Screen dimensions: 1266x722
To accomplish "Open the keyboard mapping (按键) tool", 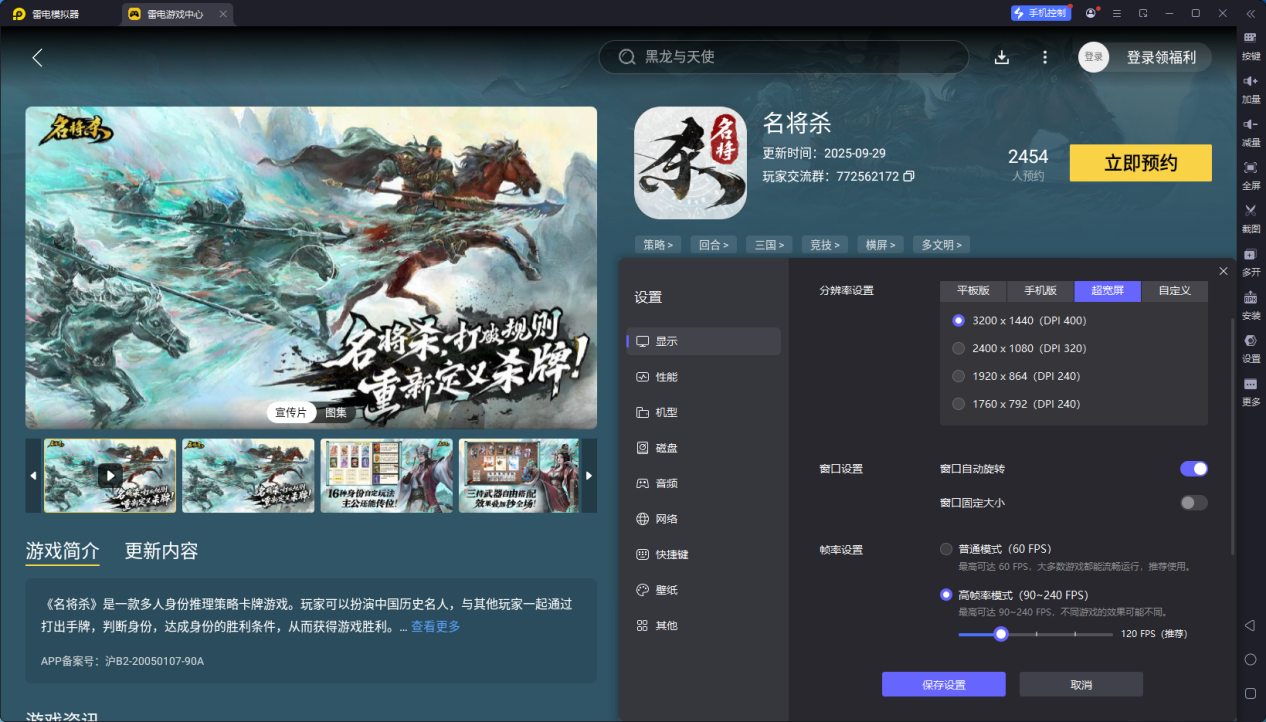I will click(x=1249, y=47).
